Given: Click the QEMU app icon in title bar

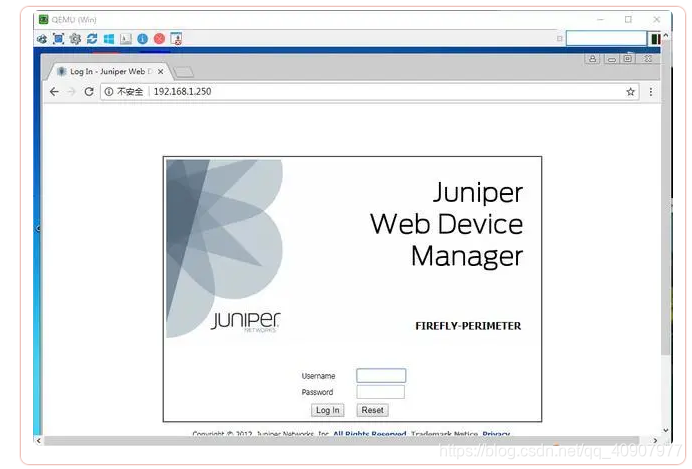Looking at the screenshot, I should point(43,19).
